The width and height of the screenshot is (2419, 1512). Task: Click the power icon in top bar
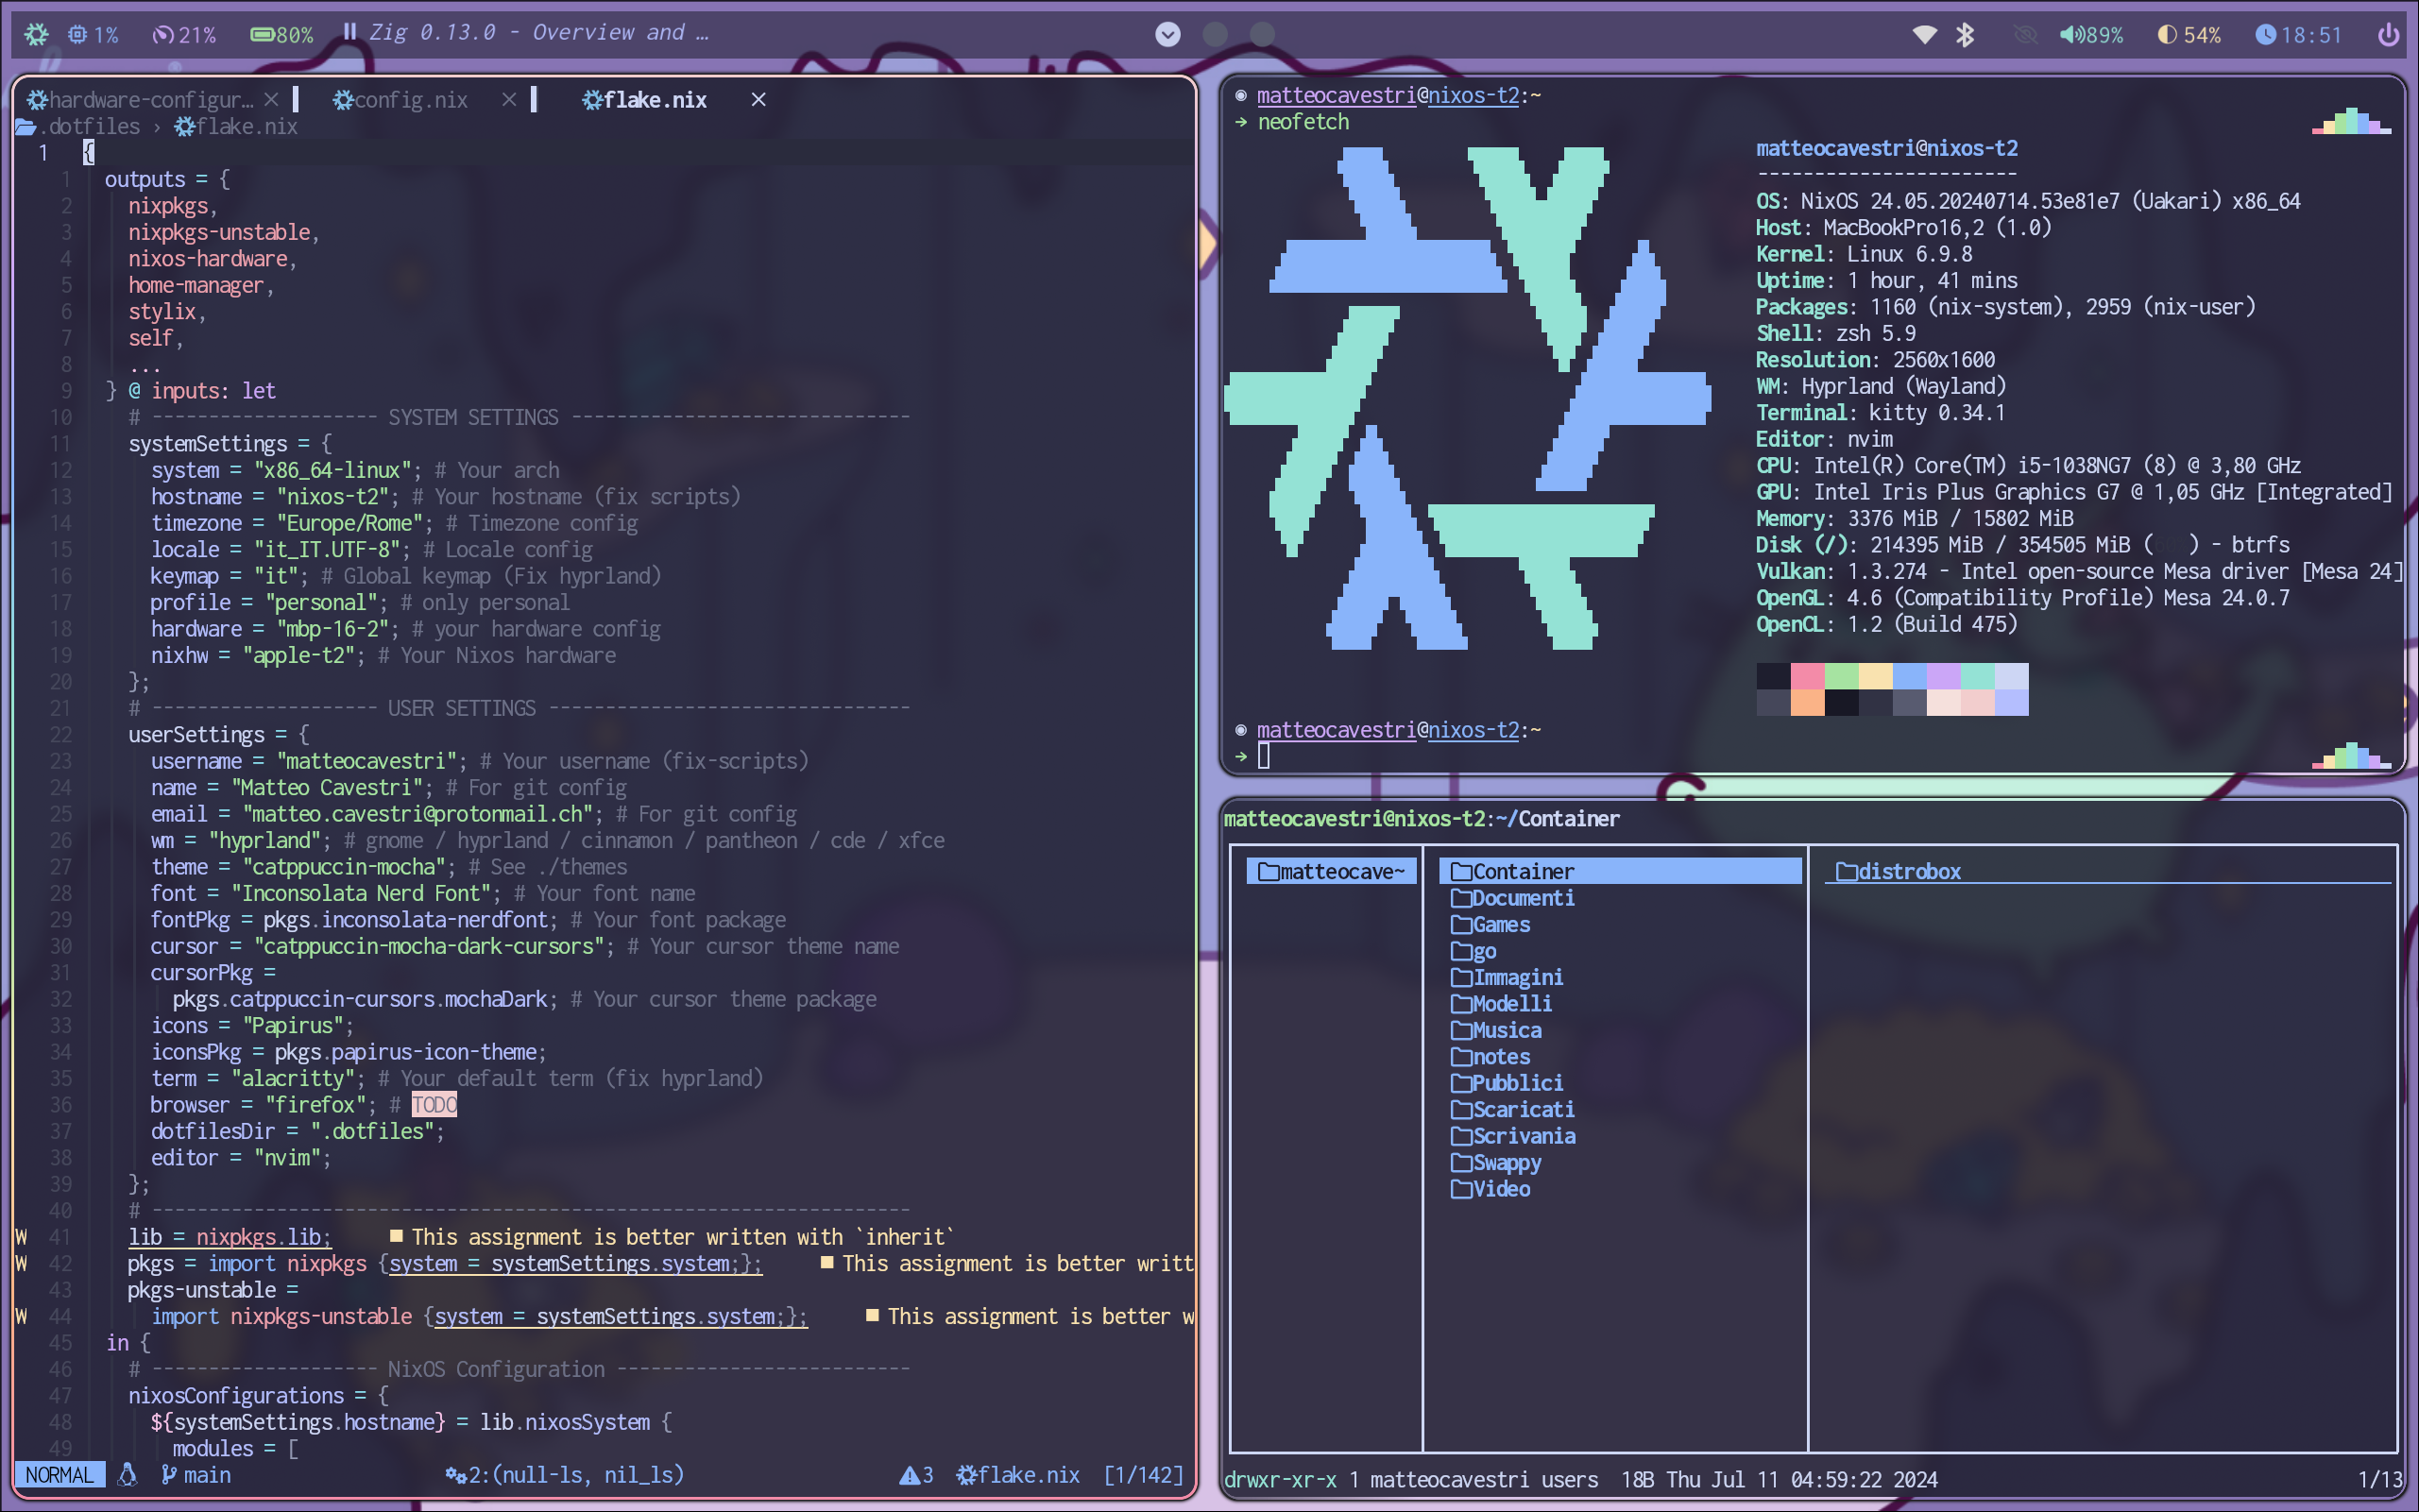pyautogui.click(x=2387, y=35)
